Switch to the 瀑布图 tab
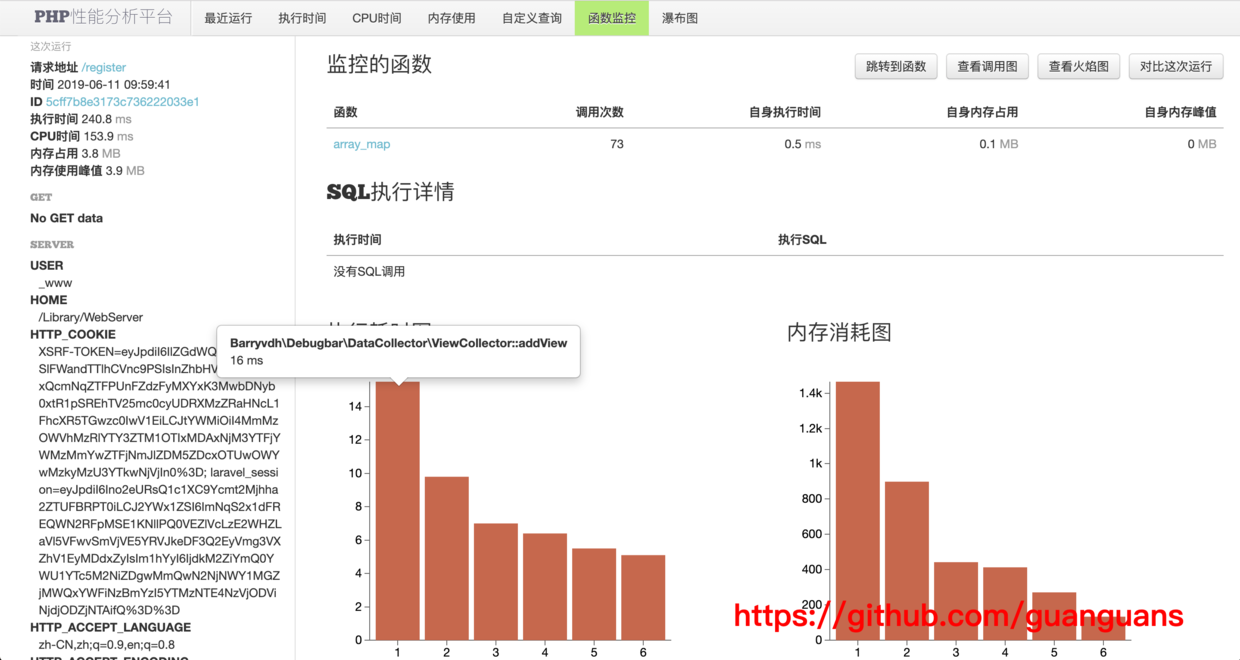The height and width of the screenshot is (660, 1240). [x=679, y=17]
